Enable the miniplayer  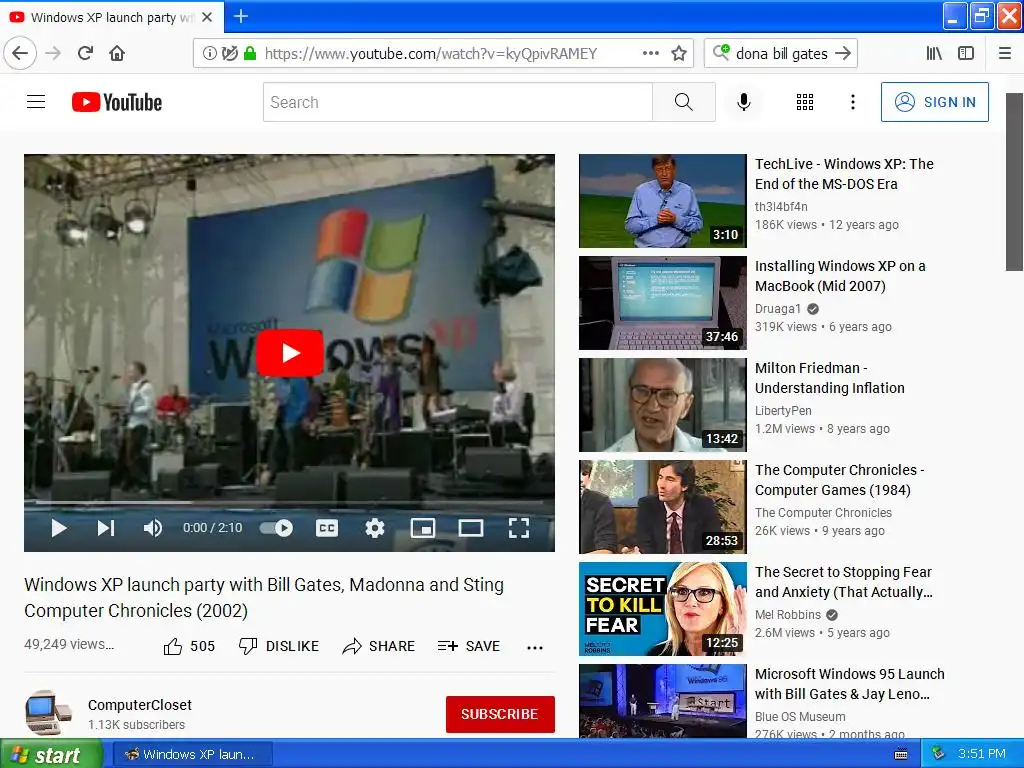(423, 528)
